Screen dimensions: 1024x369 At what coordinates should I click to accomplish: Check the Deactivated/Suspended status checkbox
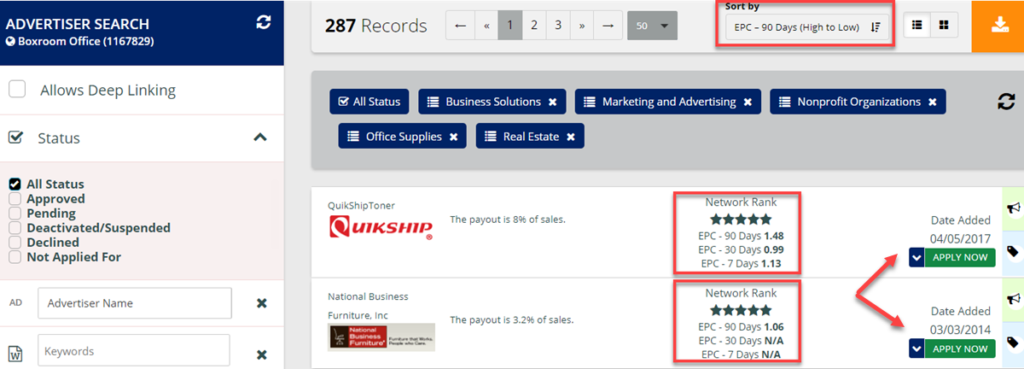point(15,228)
